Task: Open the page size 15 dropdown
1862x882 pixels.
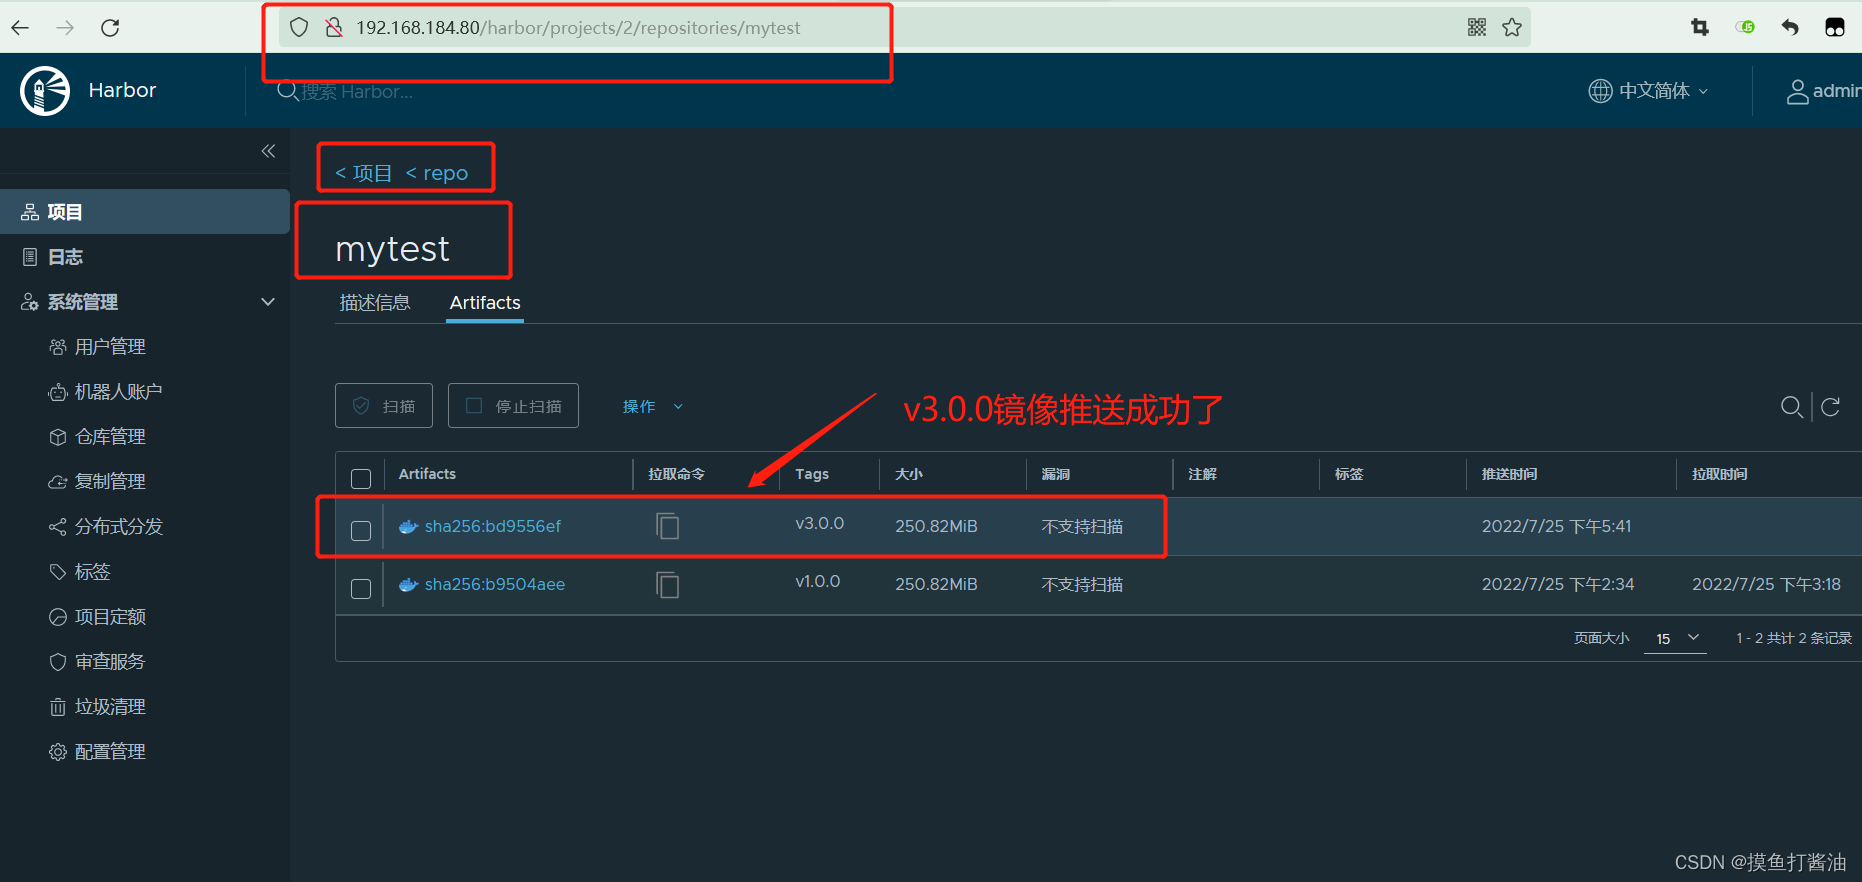Action: tap(1676, 638)
